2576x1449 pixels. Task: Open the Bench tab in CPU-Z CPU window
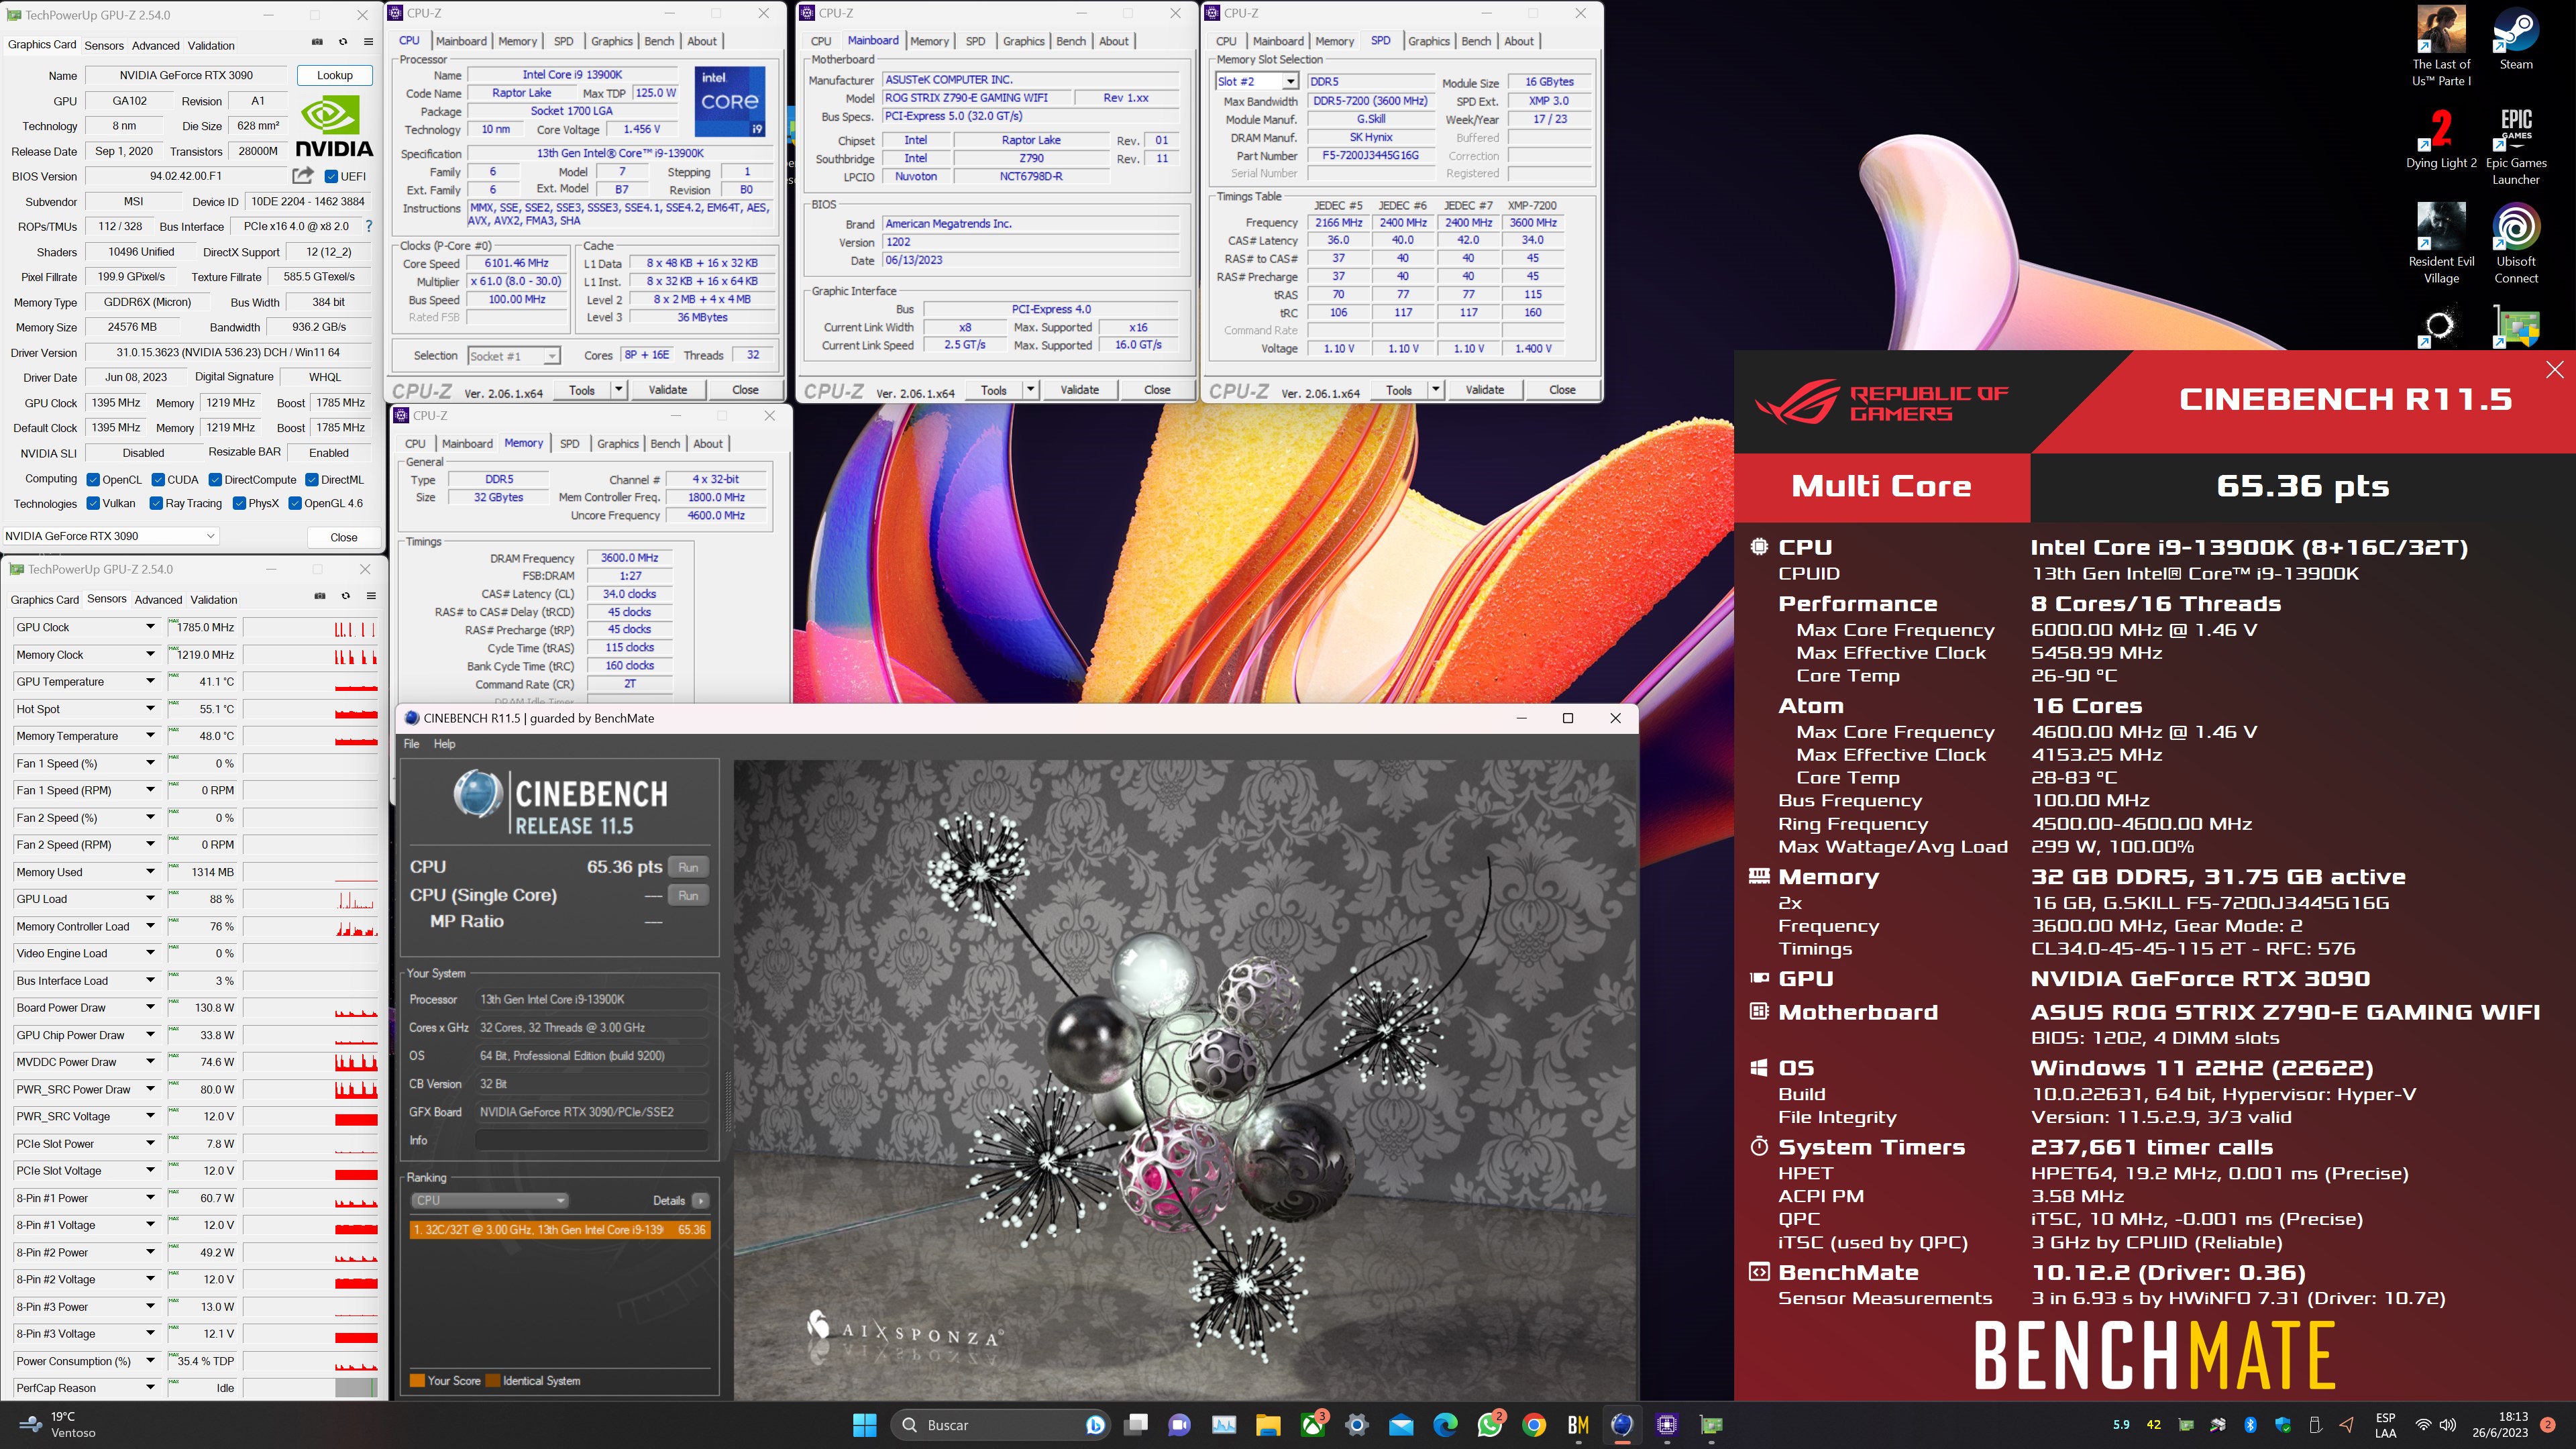click(659, 41)
